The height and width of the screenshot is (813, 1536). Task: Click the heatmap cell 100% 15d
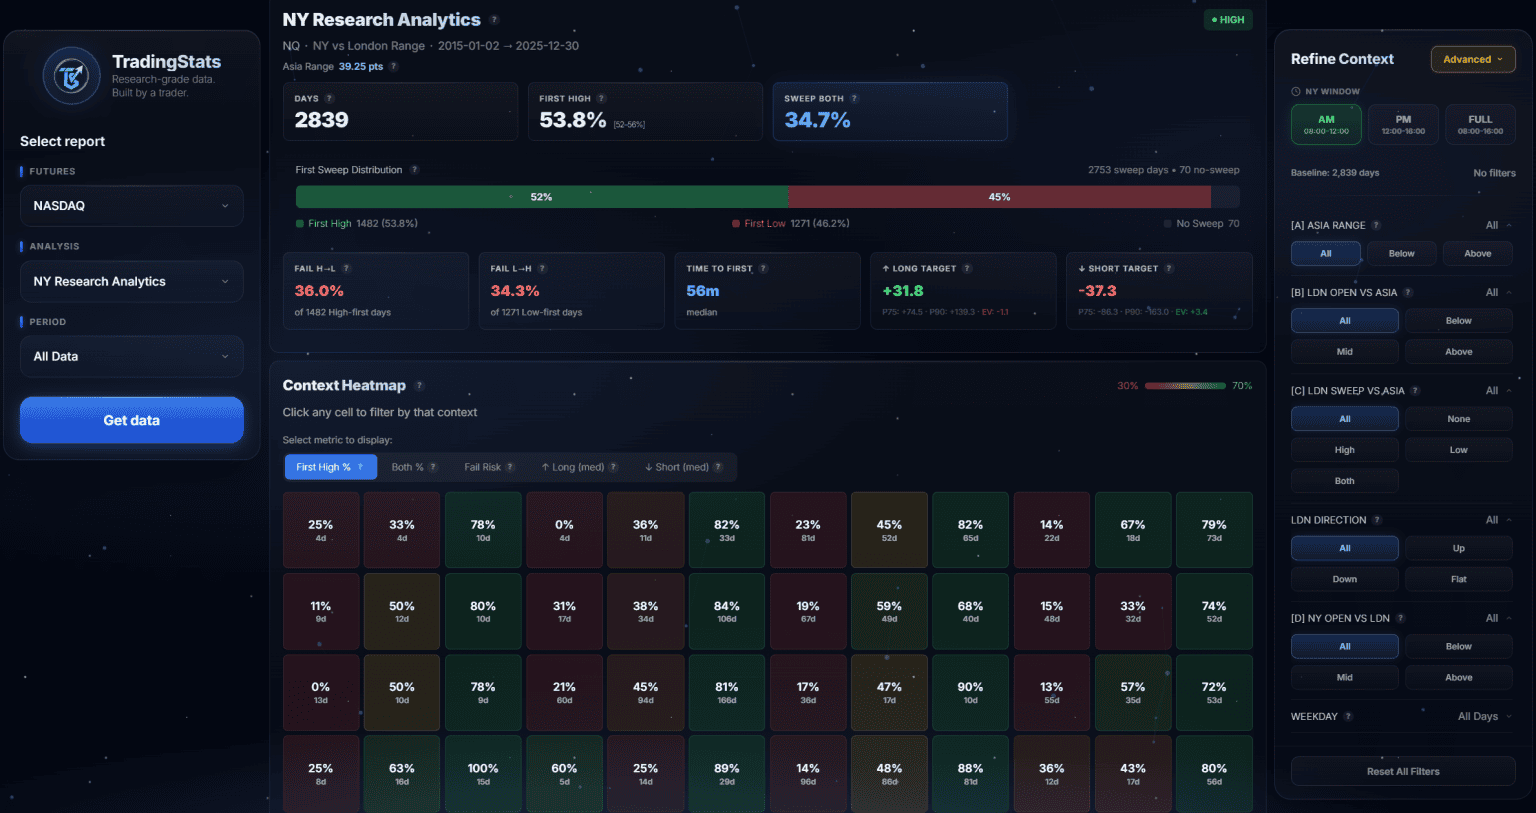pos(483,774)
